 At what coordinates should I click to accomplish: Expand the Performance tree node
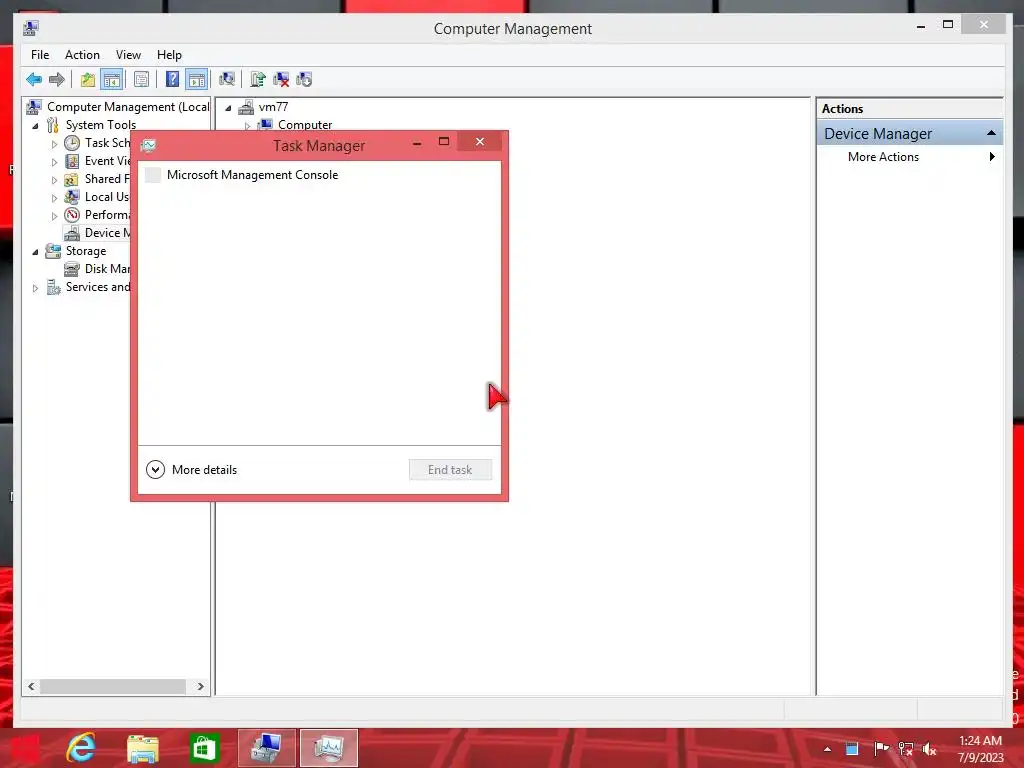[55, 216]
